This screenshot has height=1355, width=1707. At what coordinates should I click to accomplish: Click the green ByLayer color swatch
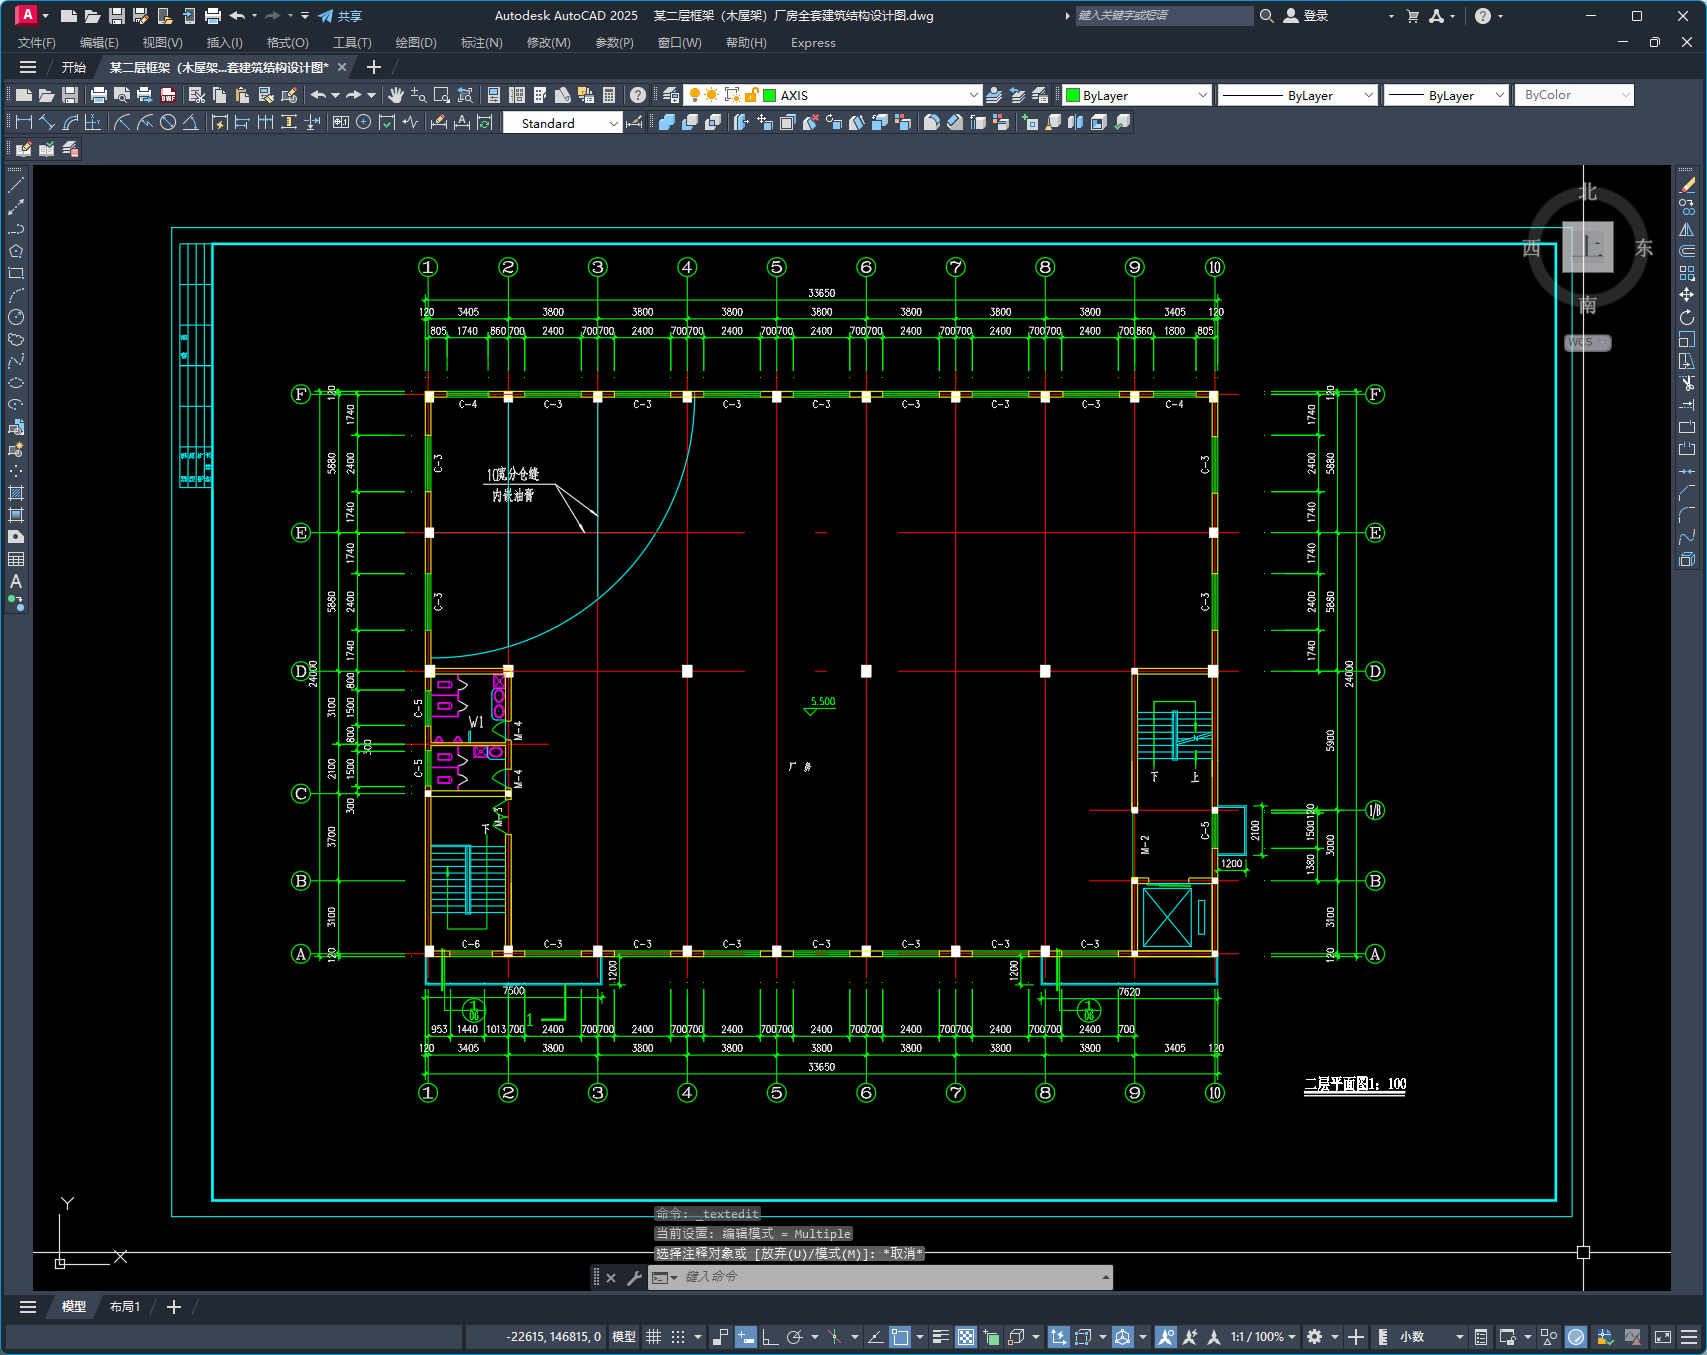point(1073,95)
